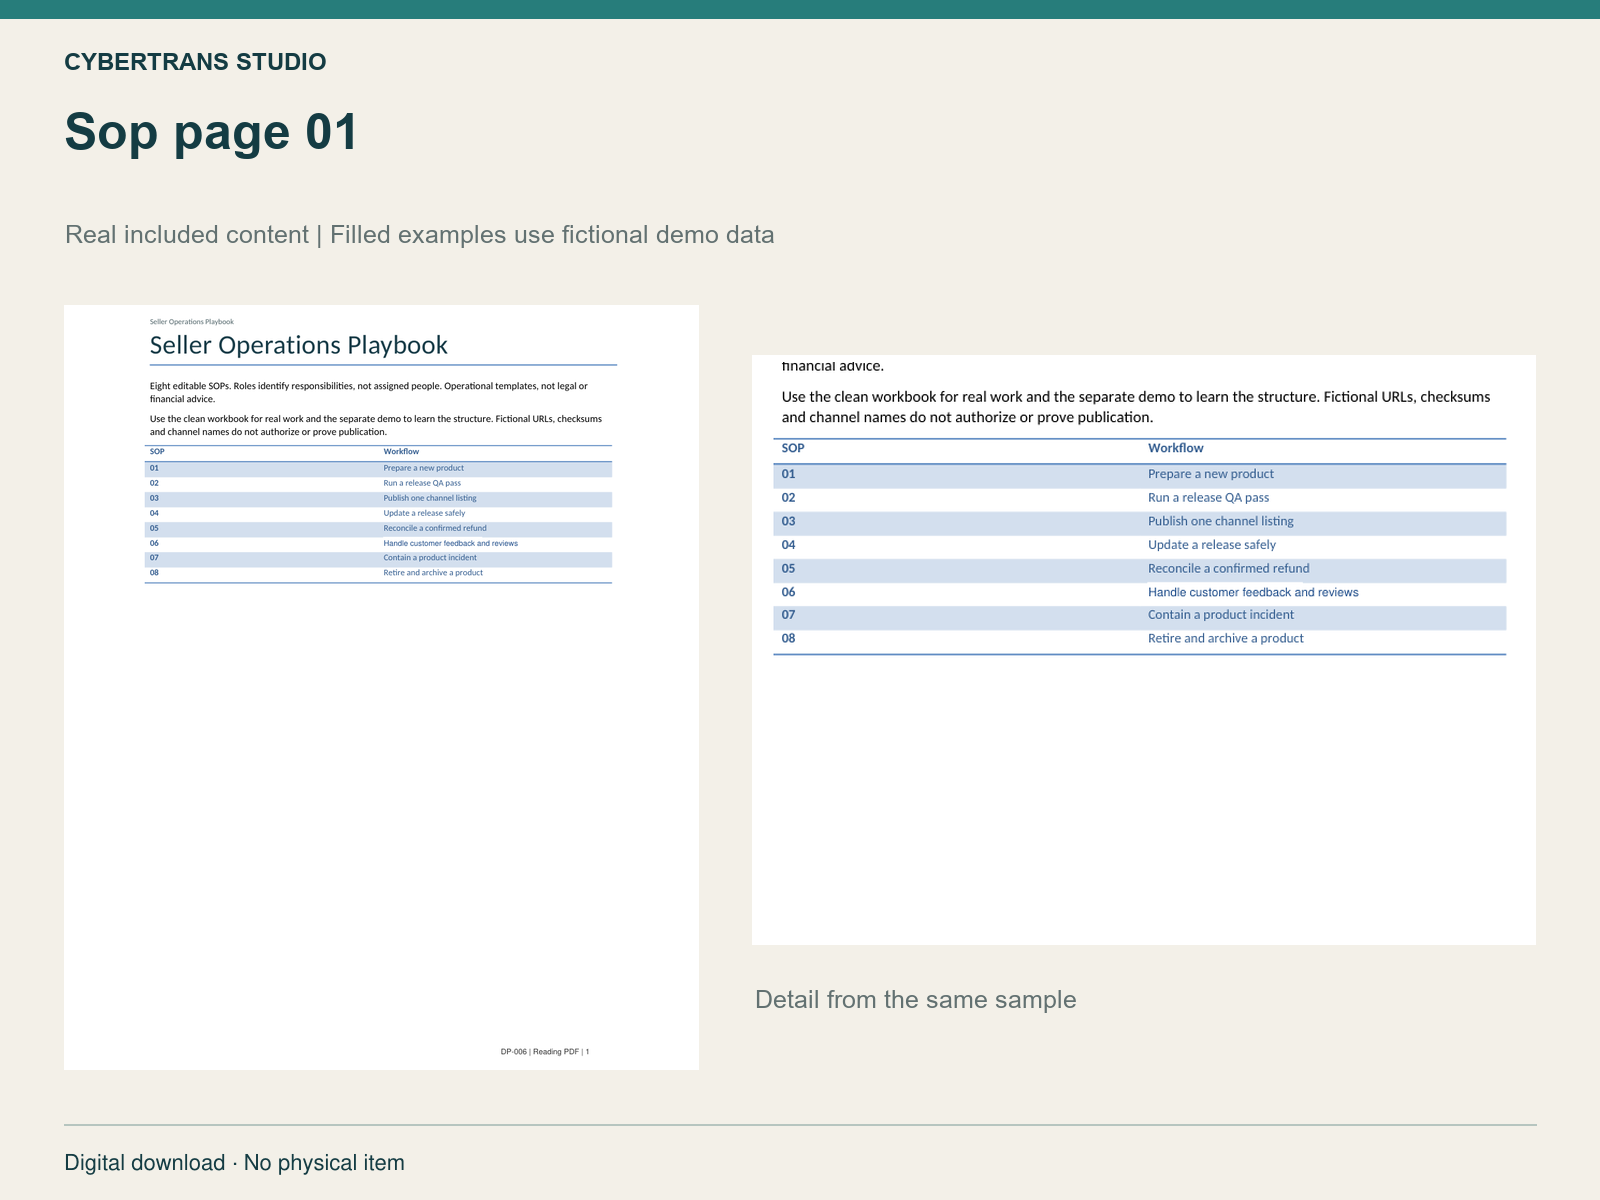Select row 05 Reconcile a confirmed refund
This screenshot has height=1200, width=1600.
click(x=1140, y=569)
